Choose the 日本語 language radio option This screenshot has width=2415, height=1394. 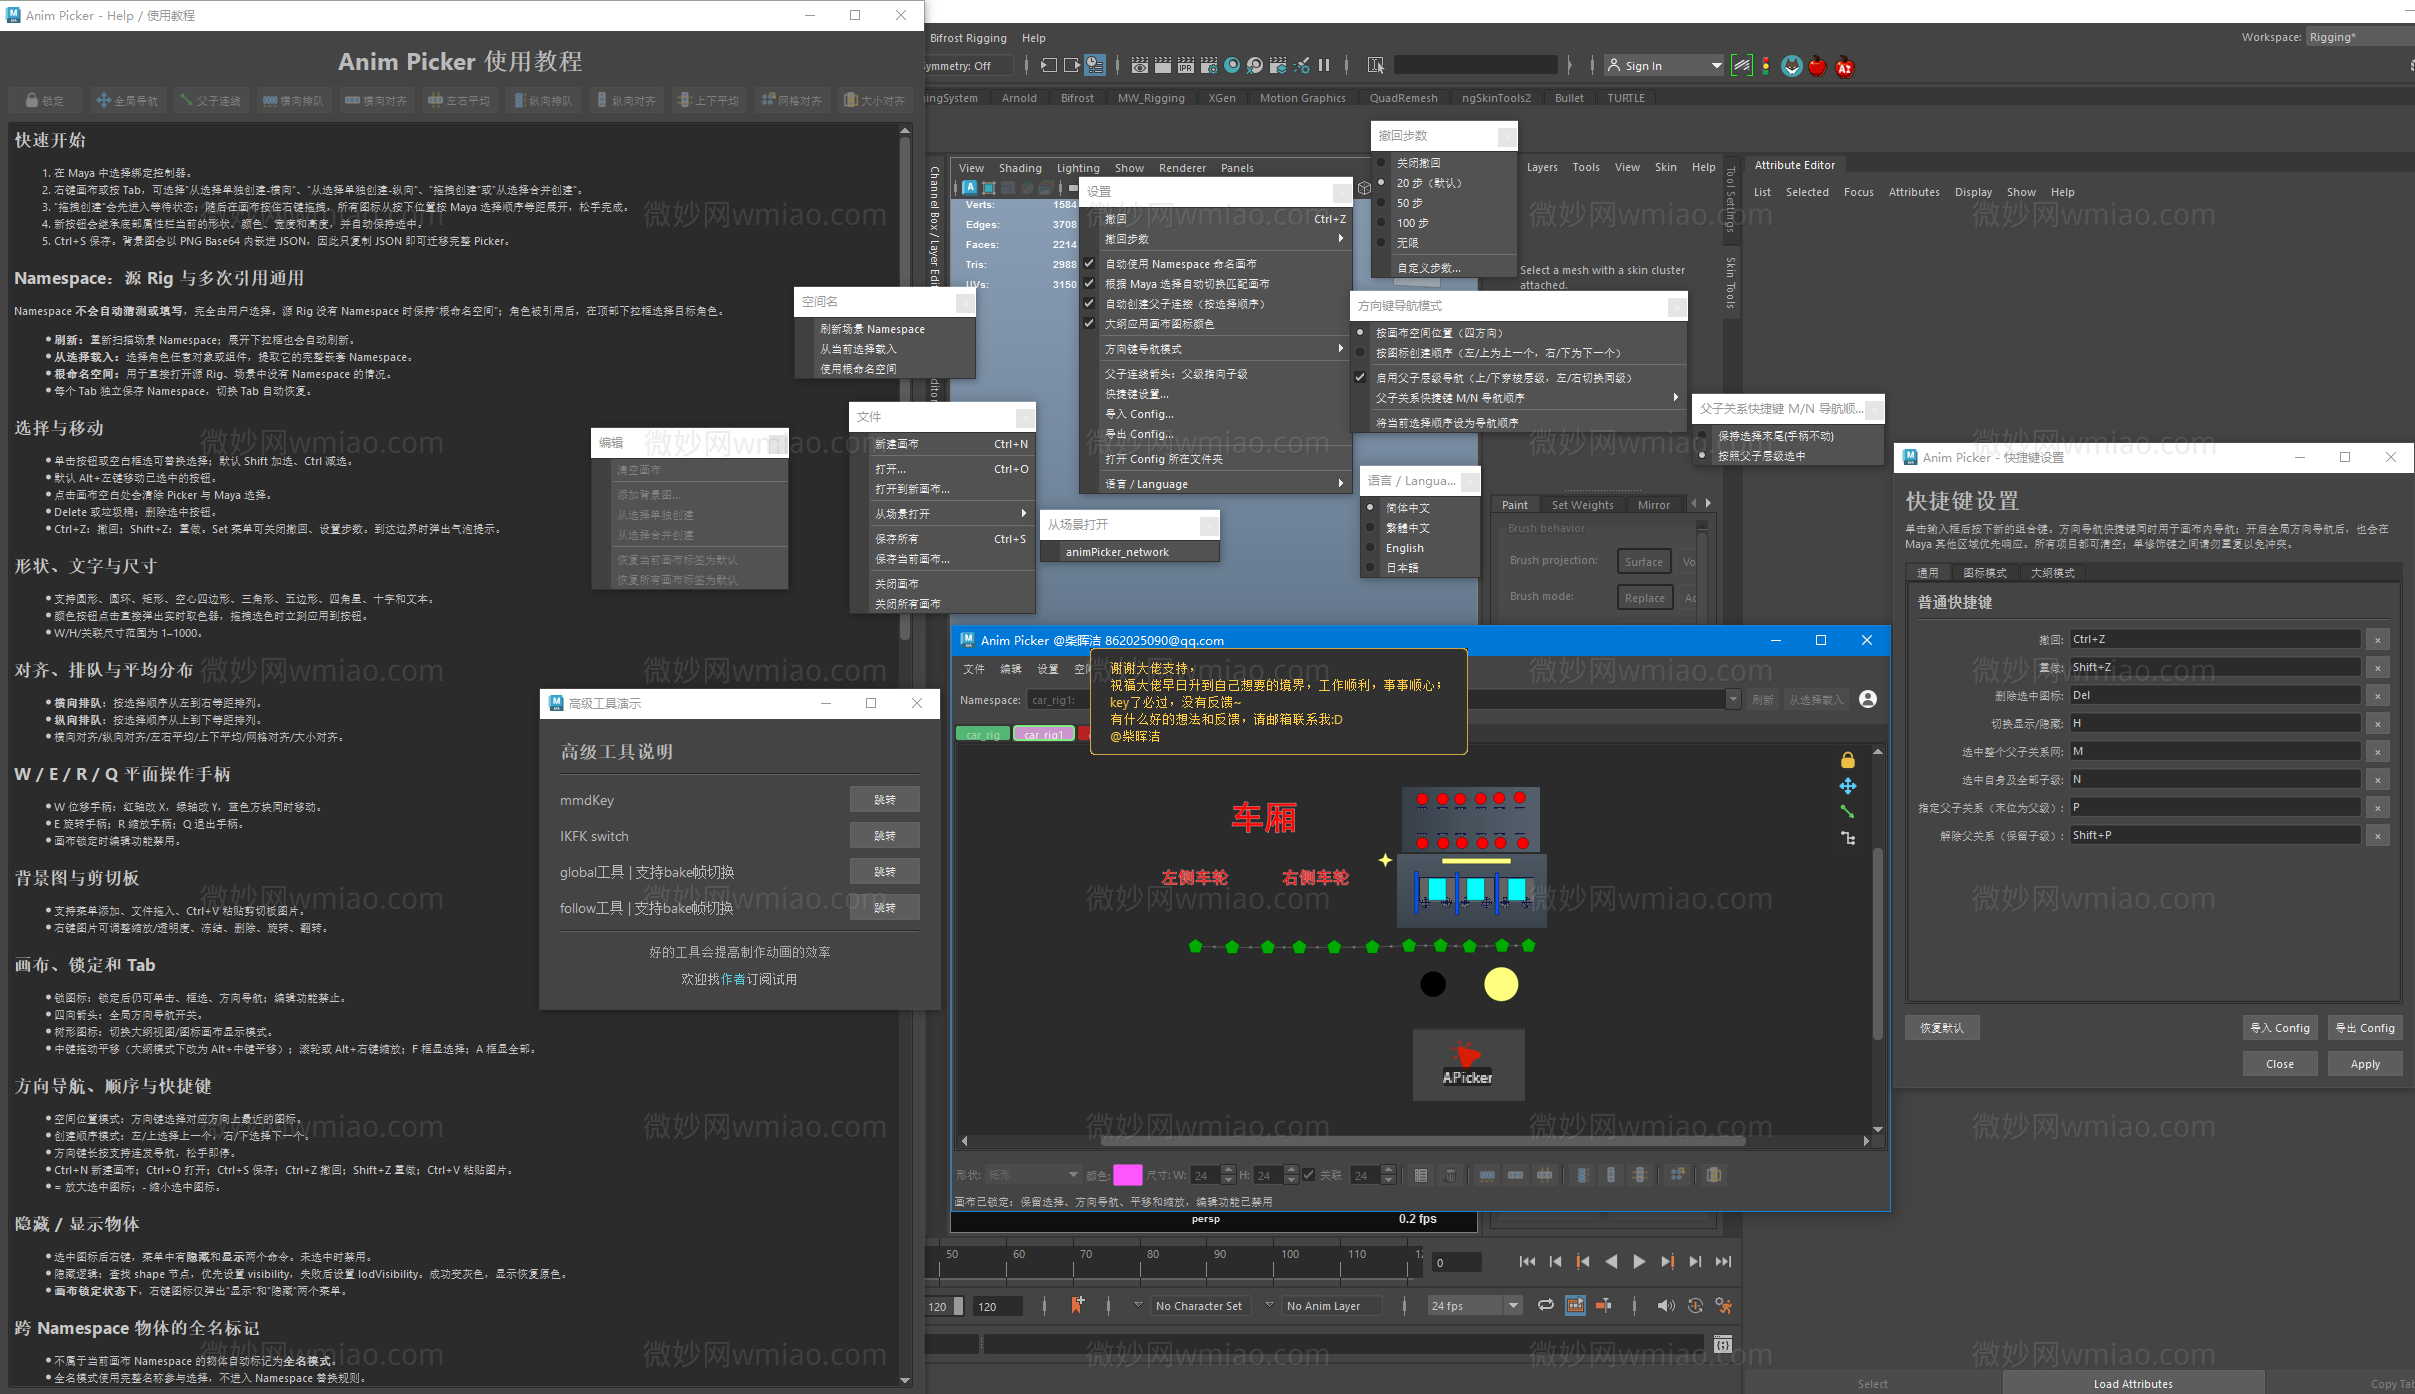(x=1371, y=568)
